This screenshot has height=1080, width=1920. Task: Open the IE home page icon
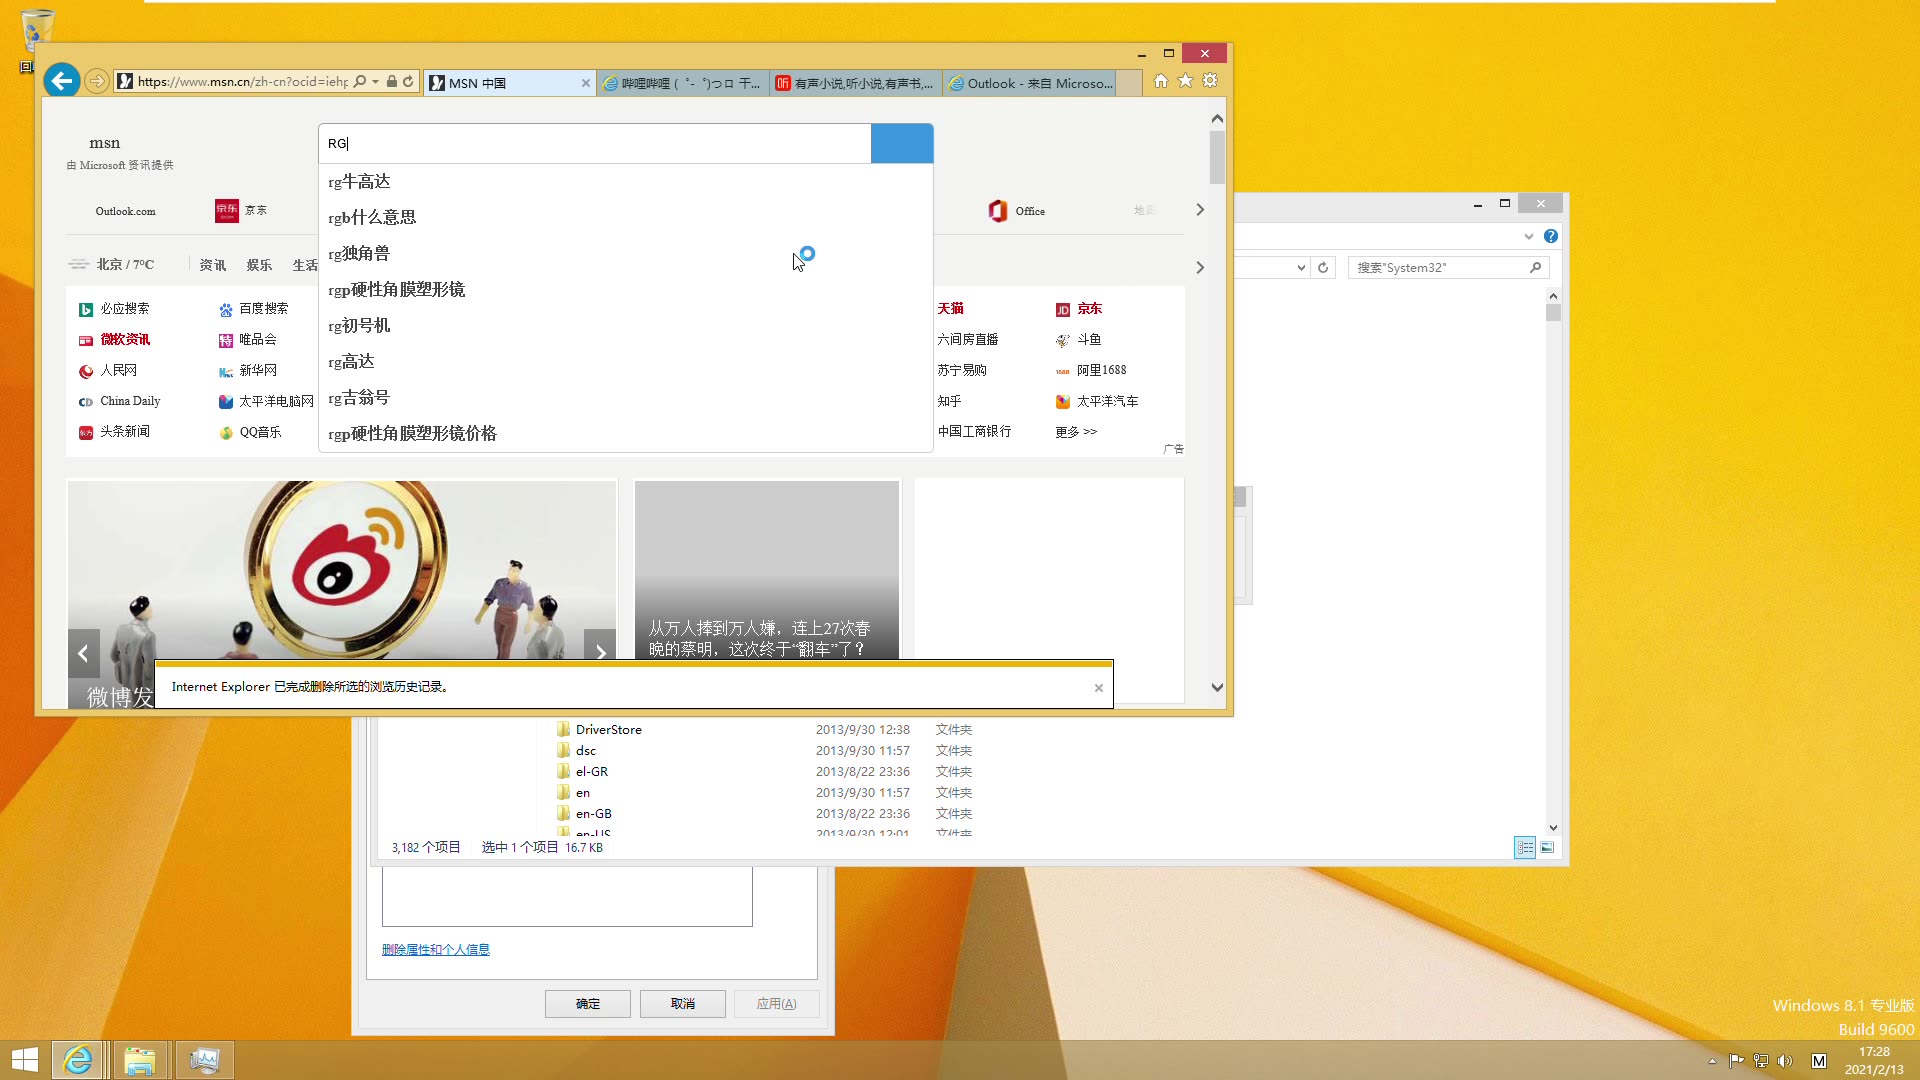1160,81
